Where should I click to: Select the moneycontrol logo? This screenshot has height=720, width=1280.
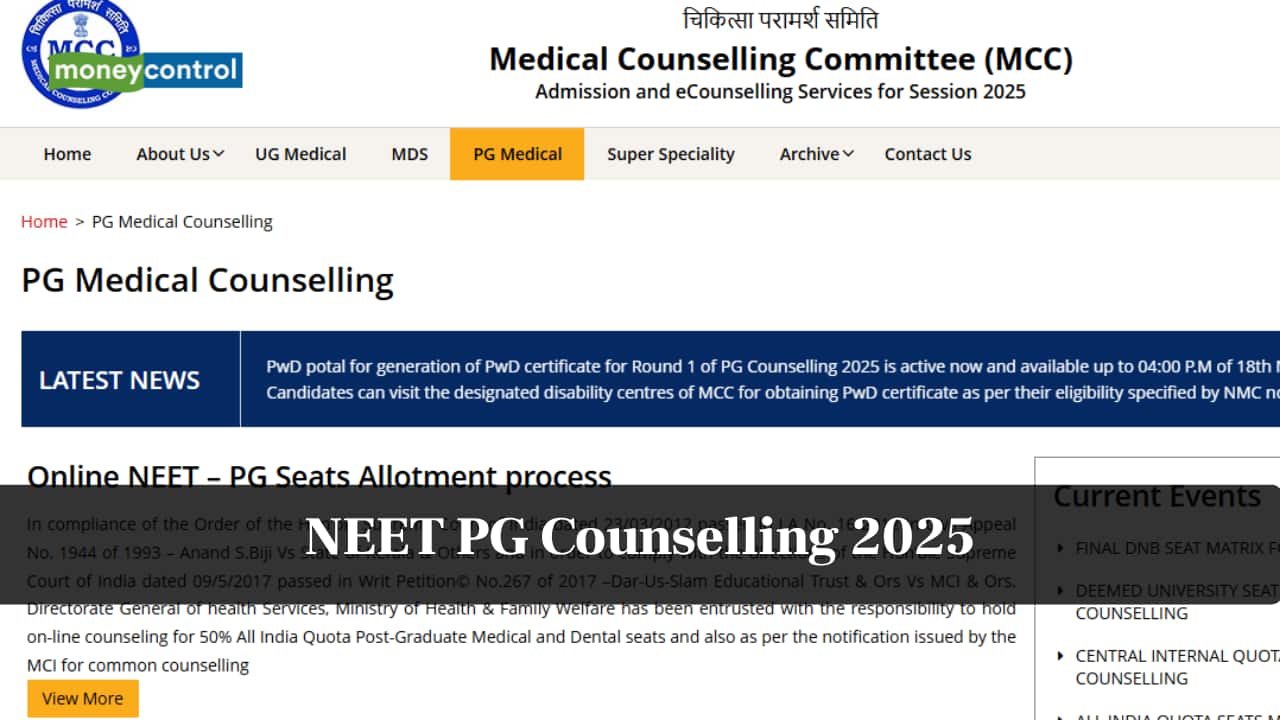(148, 70)
